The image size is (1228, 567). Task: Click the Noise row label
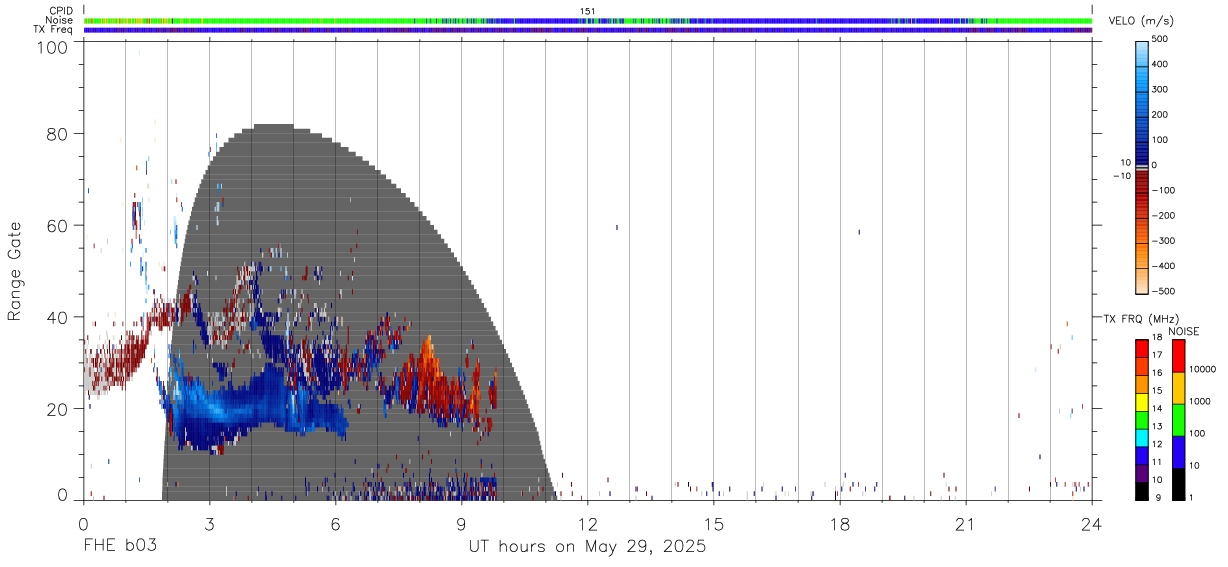60,20
